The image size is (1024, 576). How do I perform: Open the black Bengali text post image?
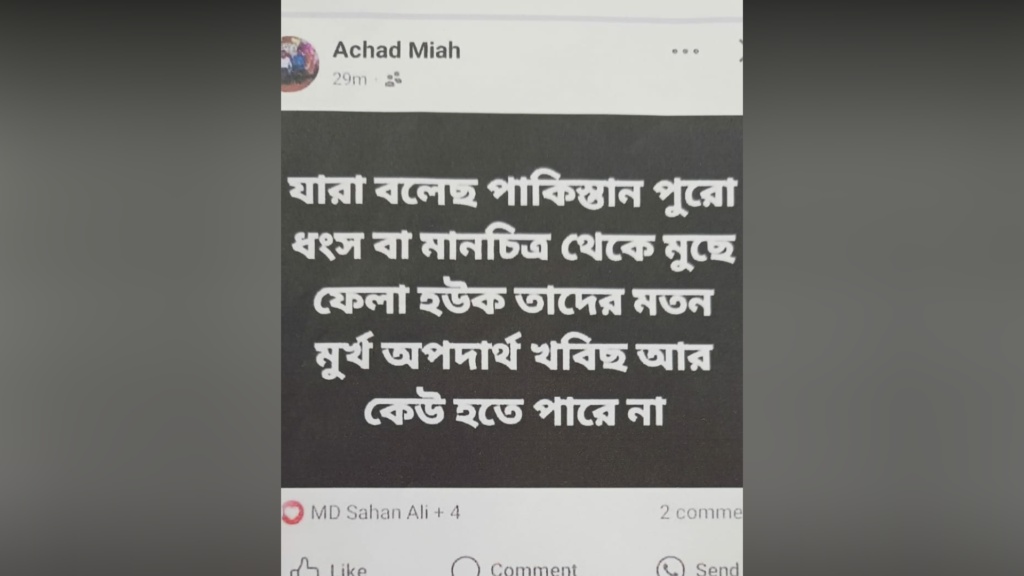coord(512,300)
